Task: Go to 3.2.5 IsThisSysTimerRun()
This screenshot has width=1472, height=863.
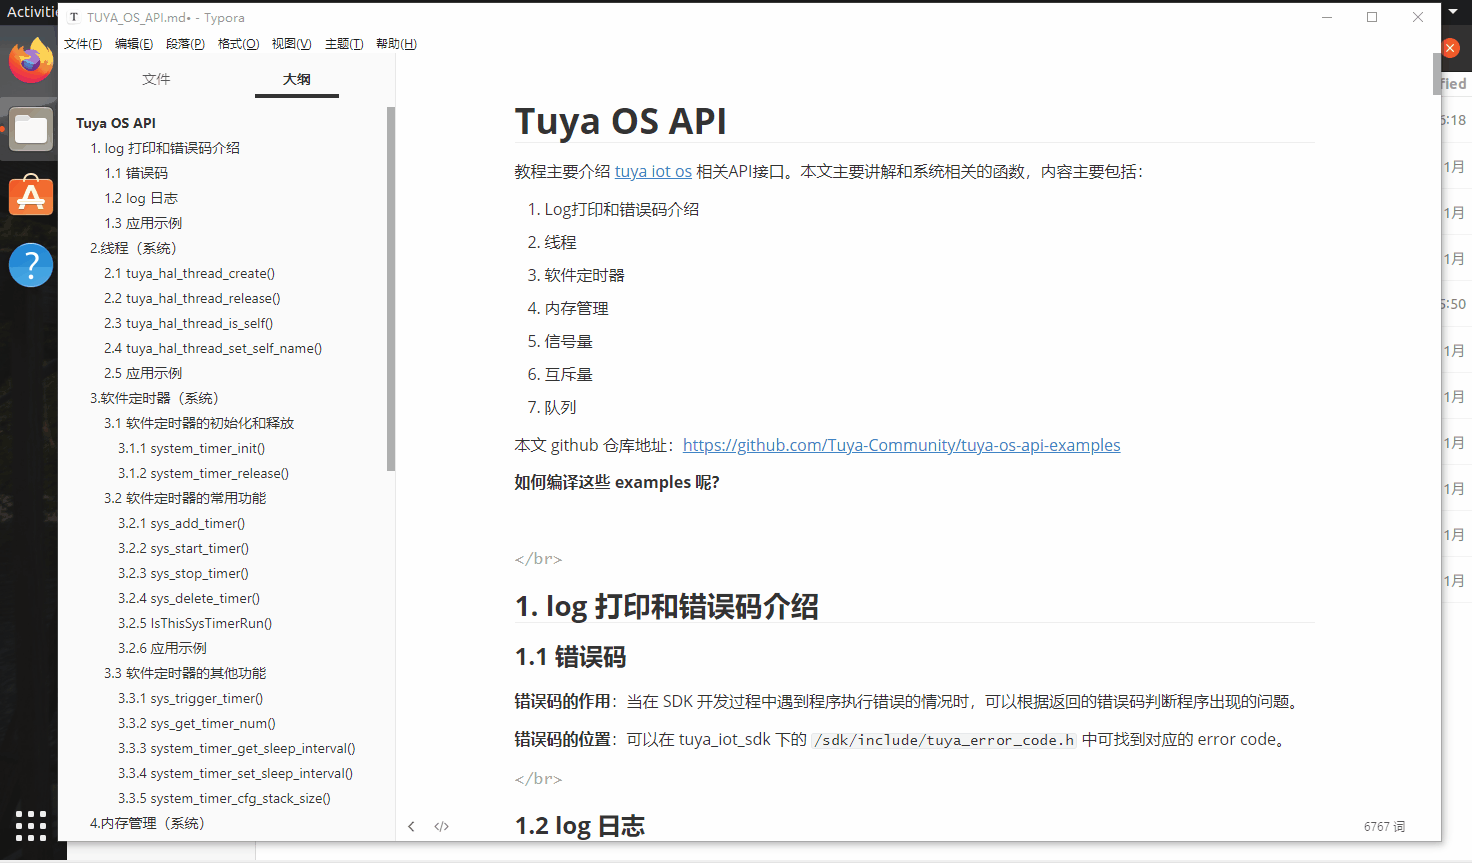Action: click(195, 623)
